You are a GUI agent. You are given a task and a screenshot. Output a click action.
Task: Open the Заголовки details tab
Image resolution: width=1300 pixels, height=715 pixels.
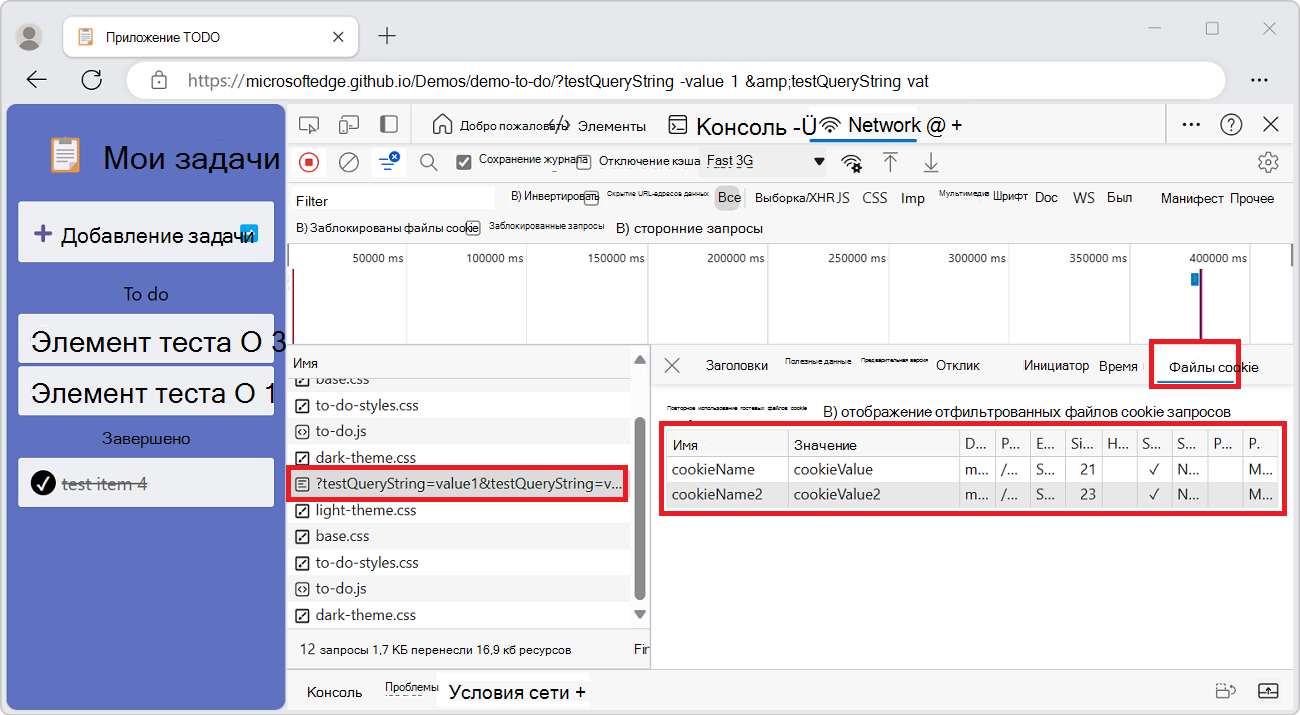[737, 366]
